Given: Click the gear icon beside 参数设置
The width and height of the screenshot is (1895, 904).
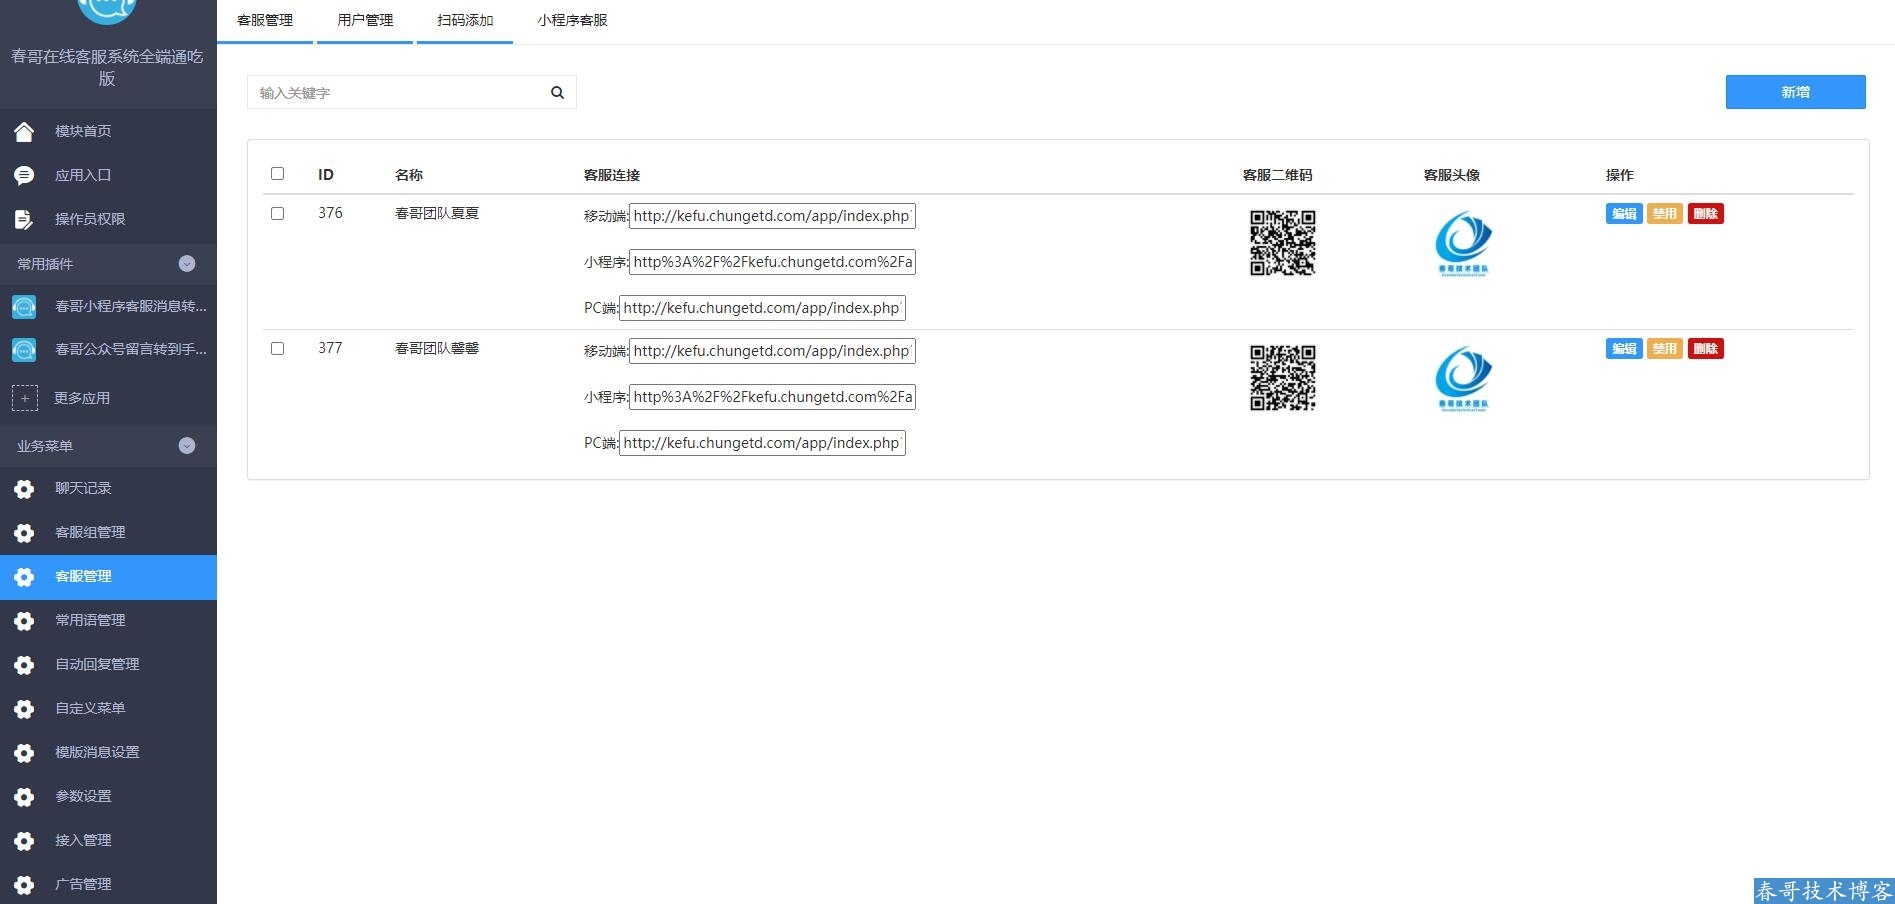Looking at the screenshot, I should pyautogui.click(x=24, y=797).
